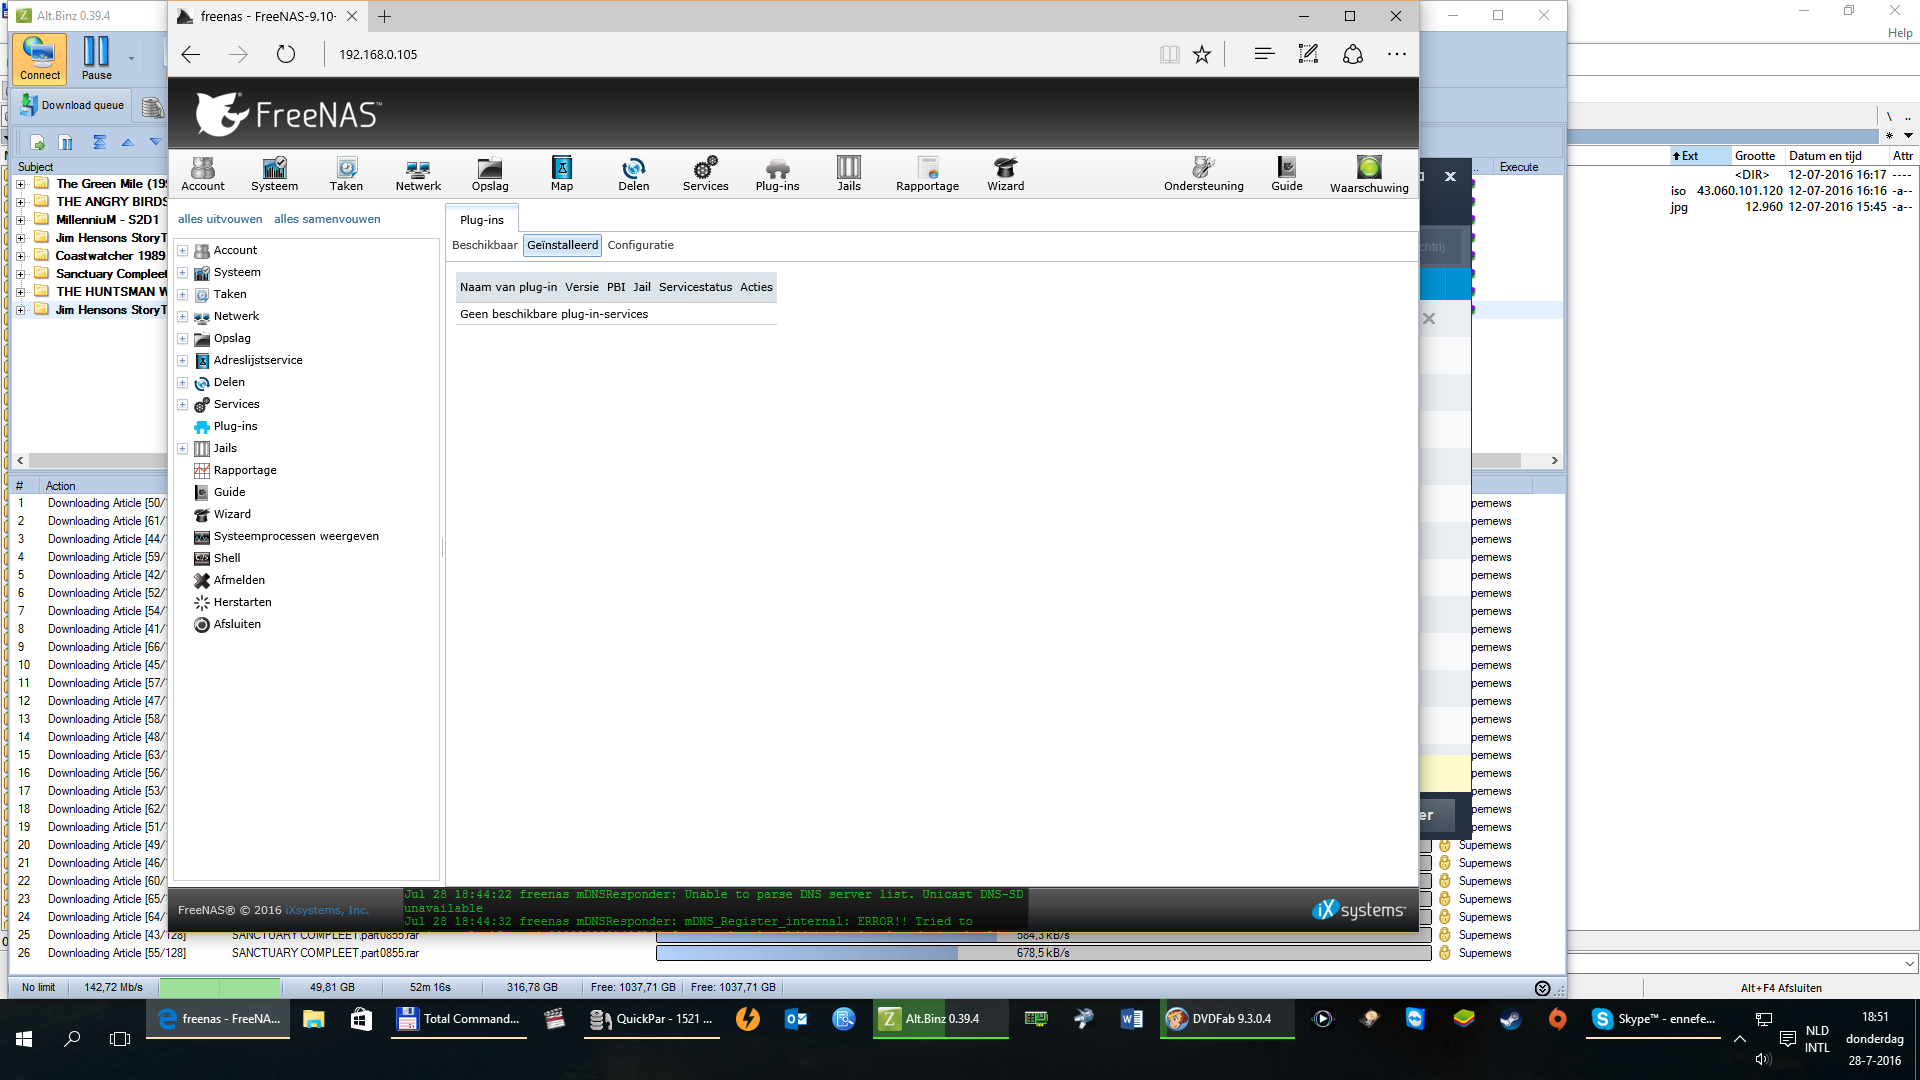1920x1080 pixels.
Task: Open the Guide toolbar icon
Action: coord(1286,173)
